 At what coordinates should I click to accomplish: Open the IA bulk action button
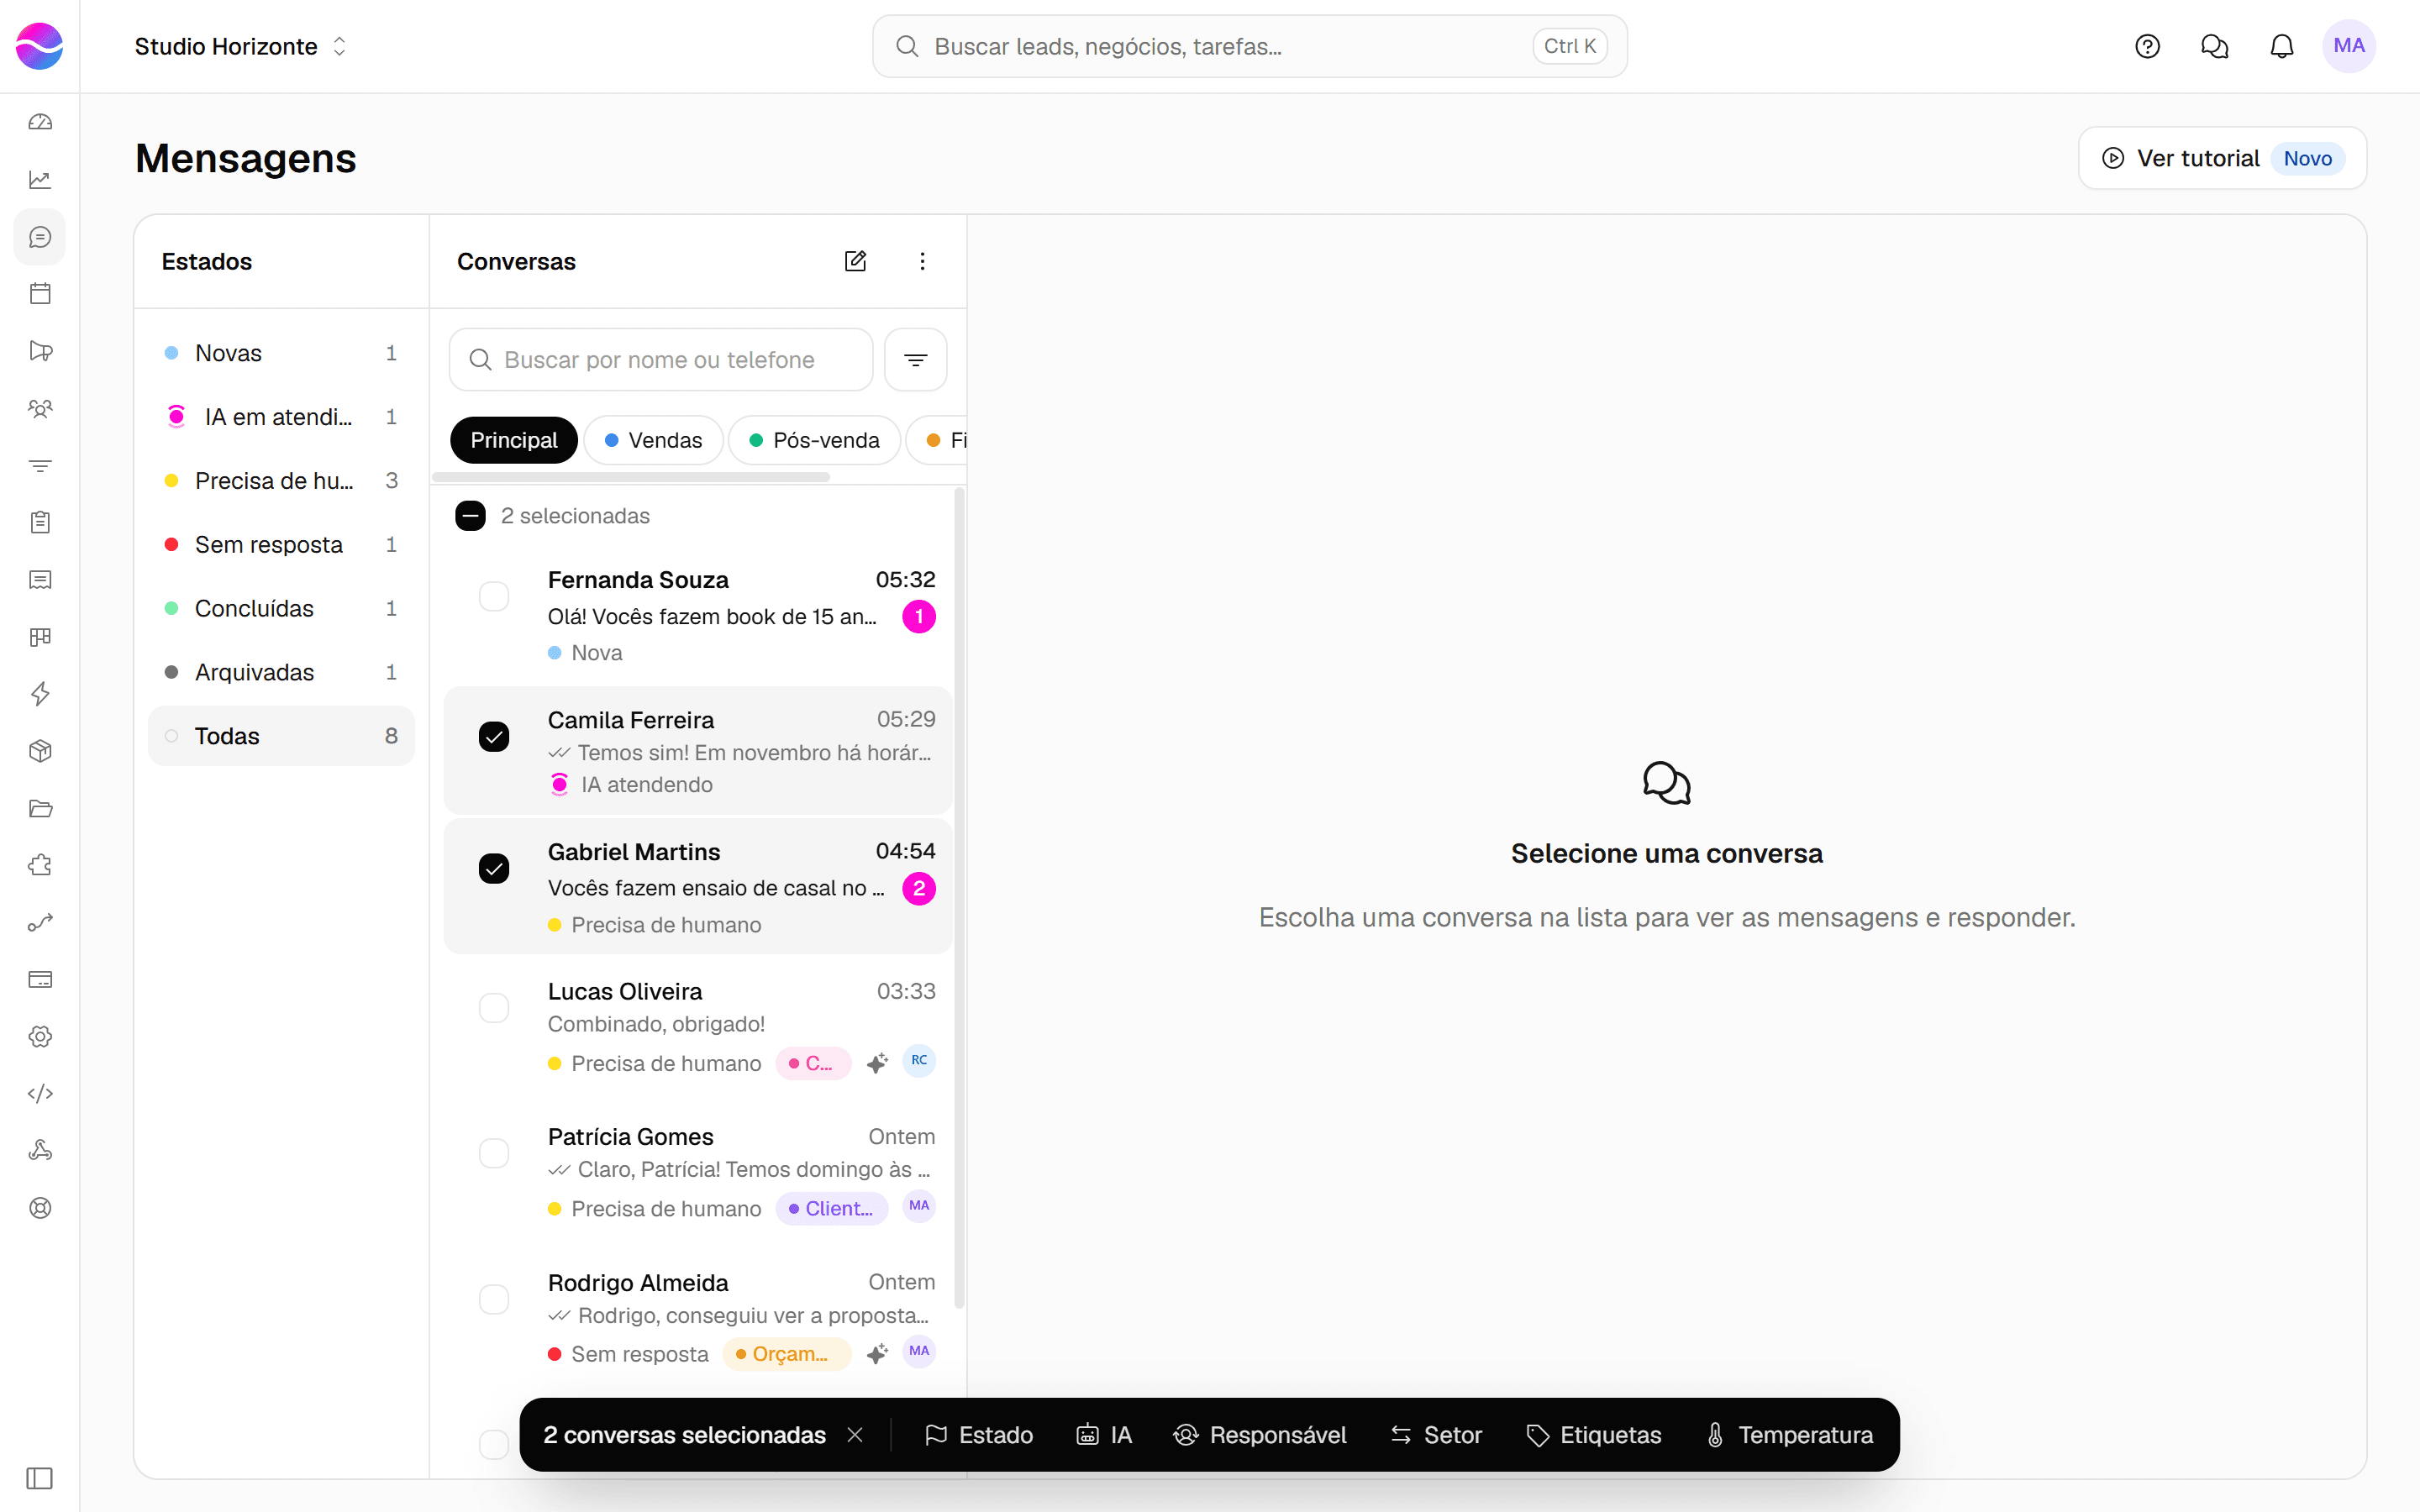1104,1435
